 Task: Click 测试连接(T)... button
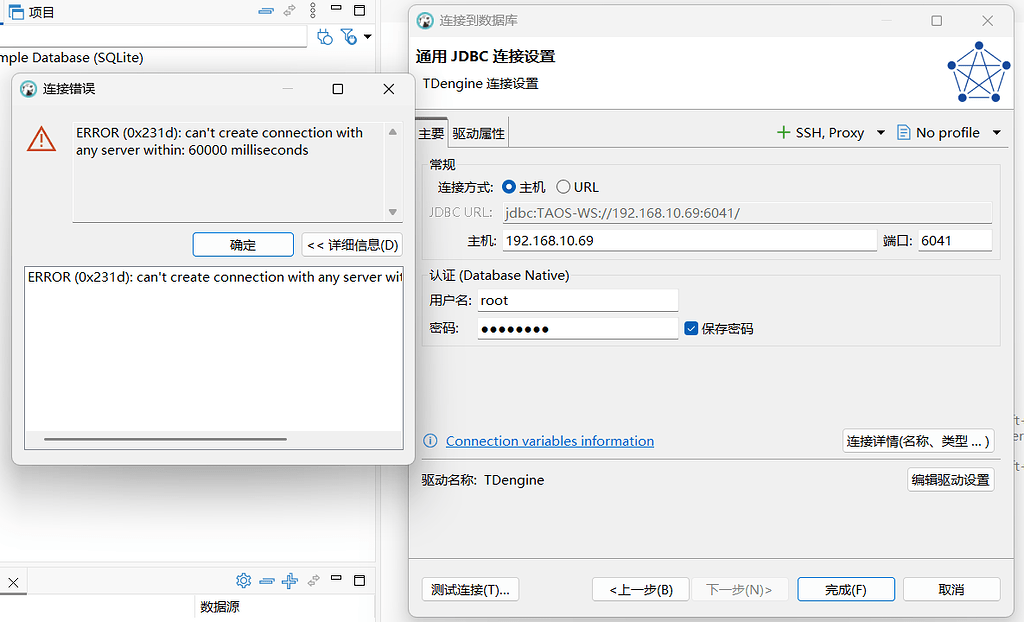point(470,589)
